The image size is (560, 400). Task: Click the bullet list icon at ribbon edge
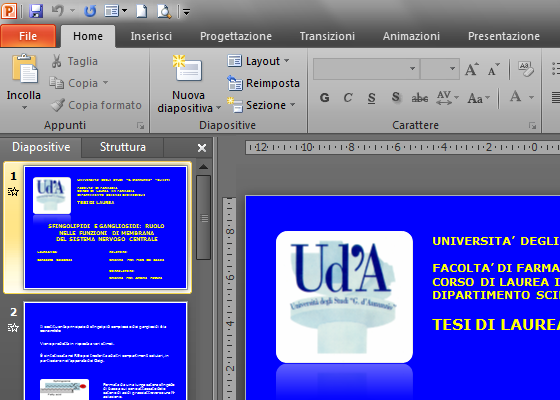click(556, 69)
